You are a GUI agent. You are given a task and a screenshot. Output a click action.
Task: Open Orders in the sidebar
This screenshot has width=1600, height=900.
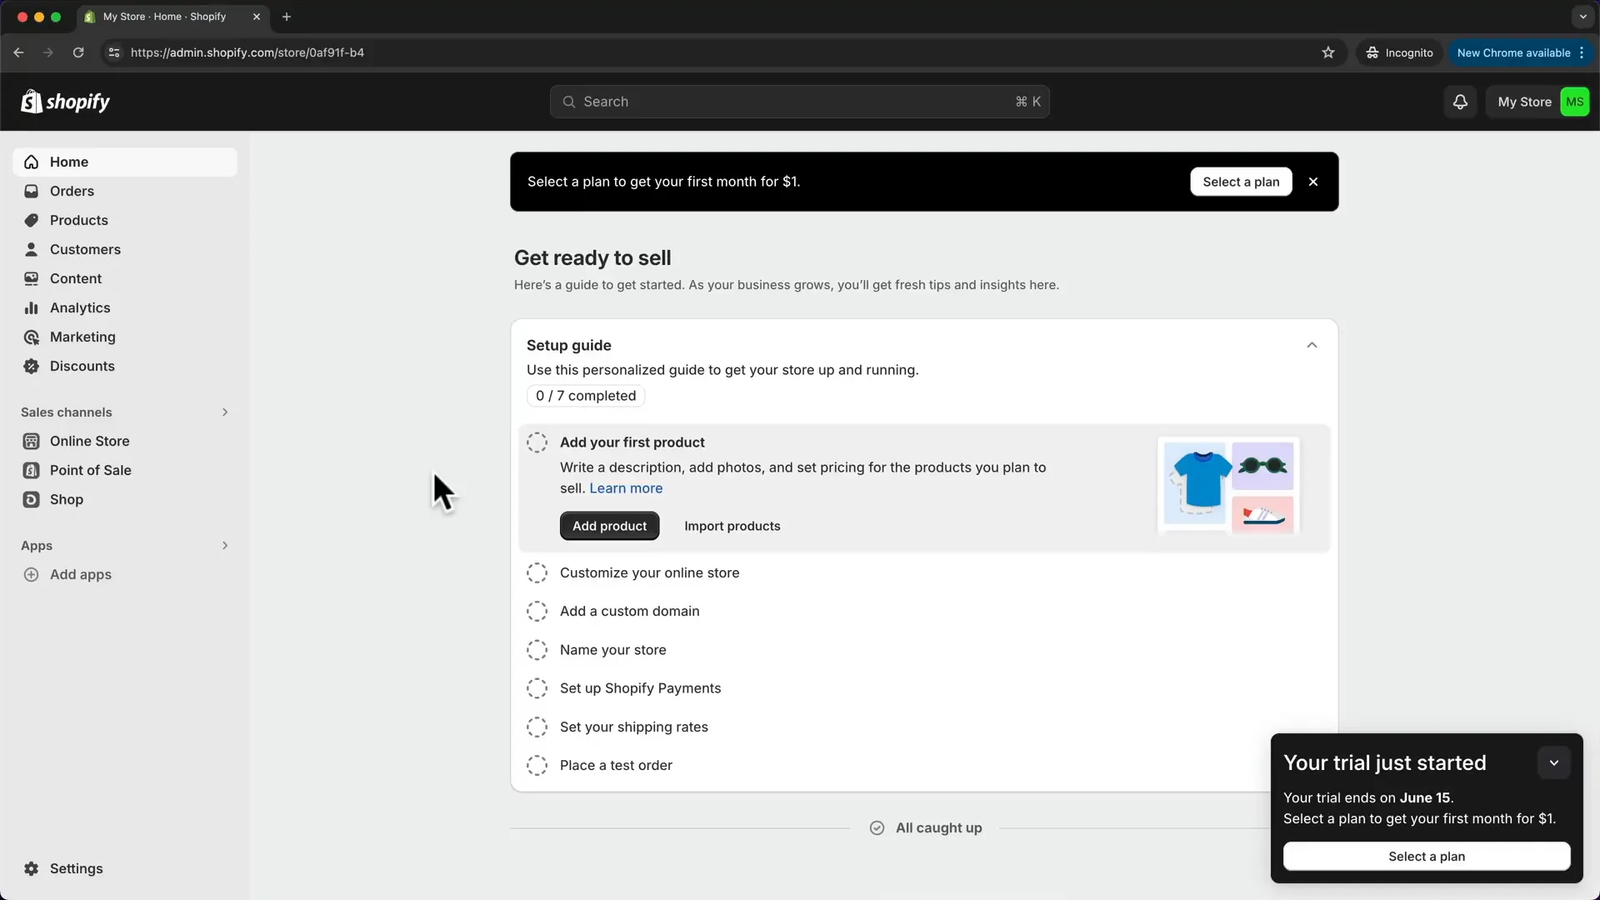[x=125, y=191]
